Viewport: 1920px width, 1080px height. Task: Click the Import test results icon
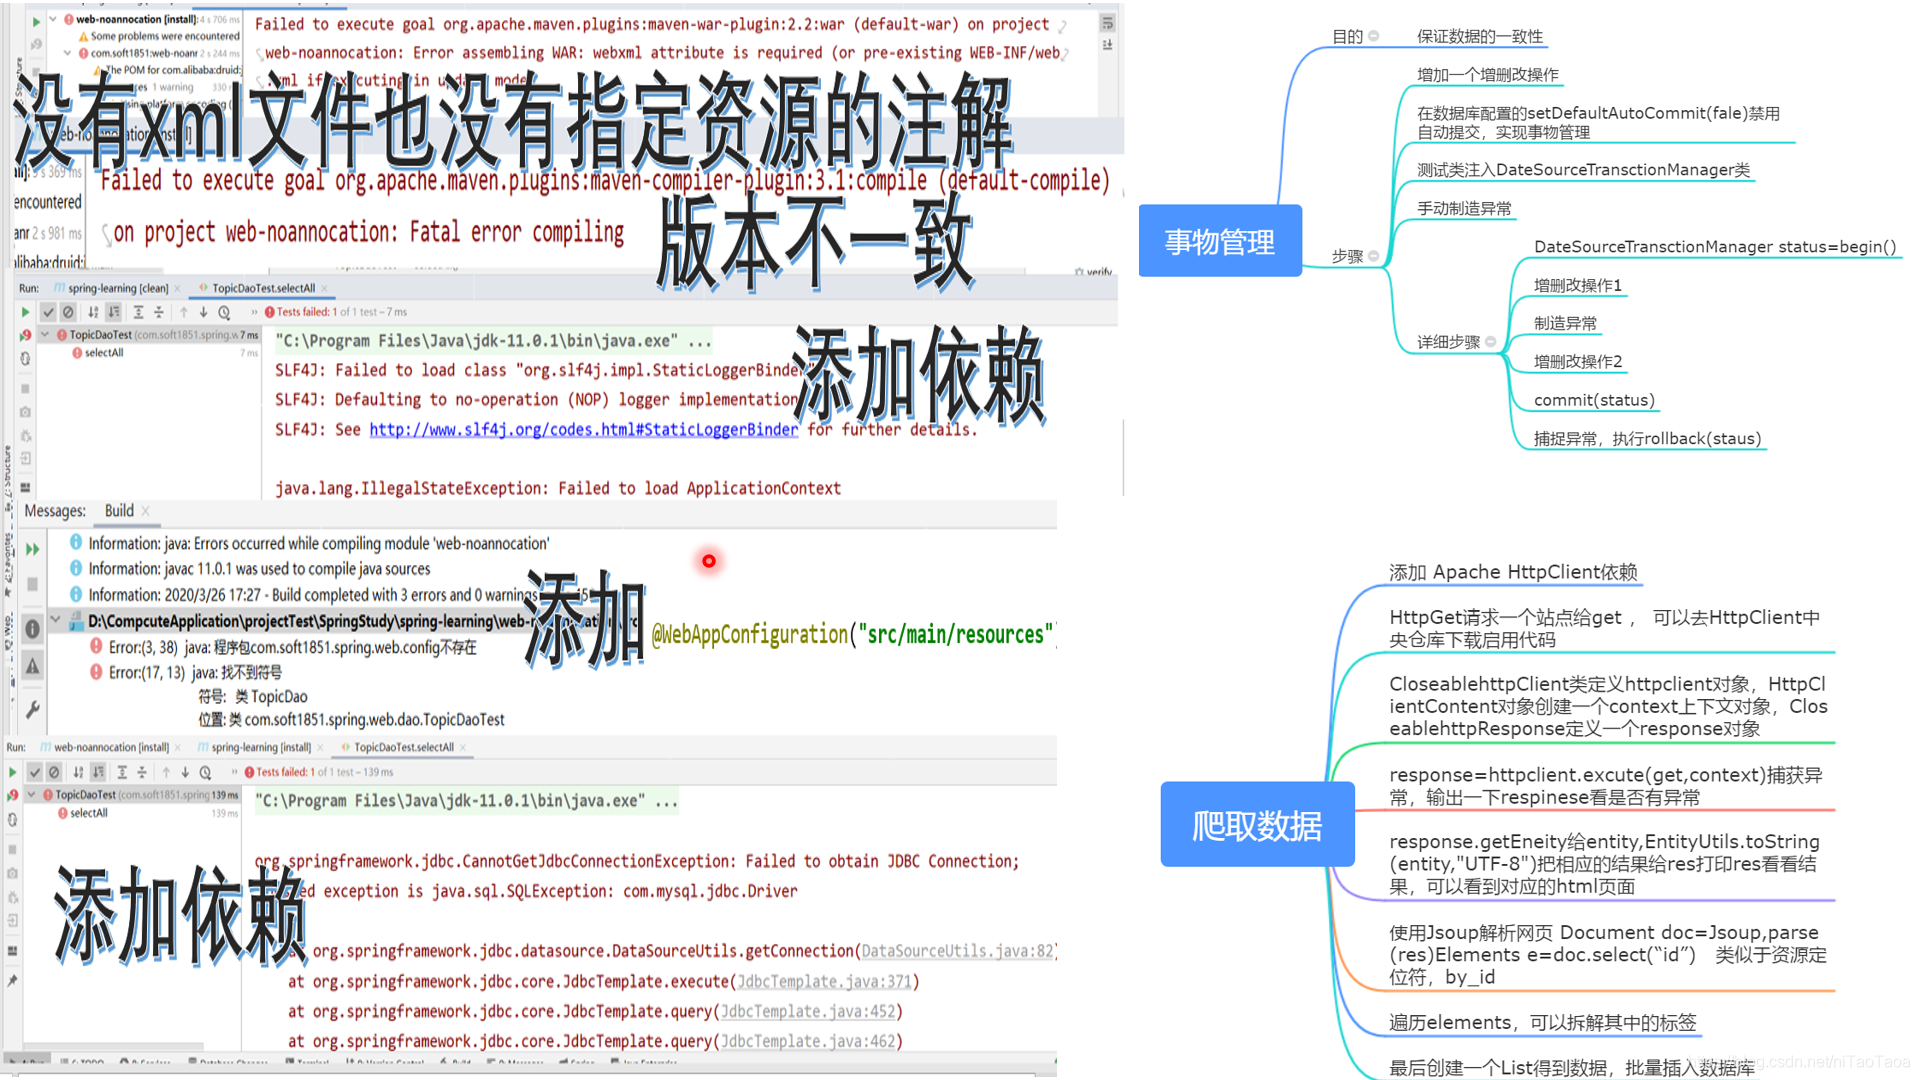pos(25,455)
